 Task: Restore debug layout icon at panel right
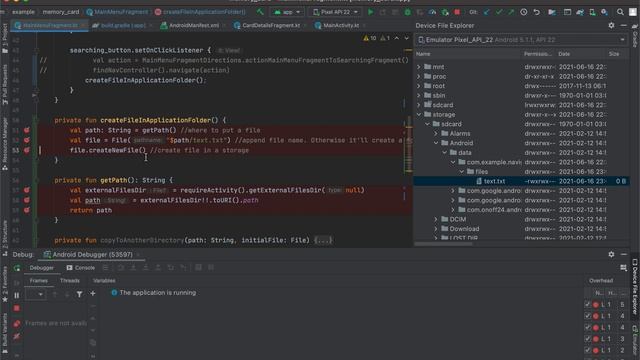coord(623,268)
